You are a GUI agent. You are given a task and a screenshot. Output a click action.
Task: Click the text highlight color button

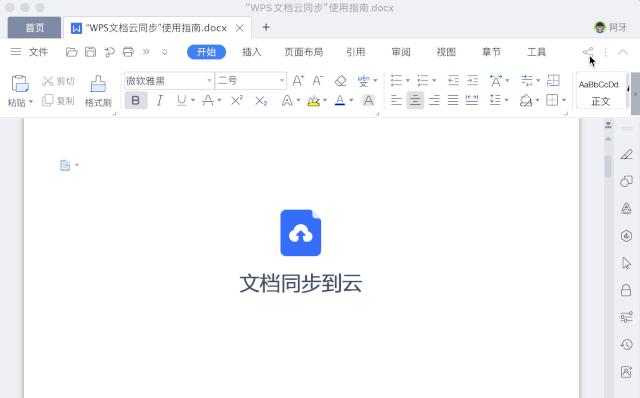[313, 100]
